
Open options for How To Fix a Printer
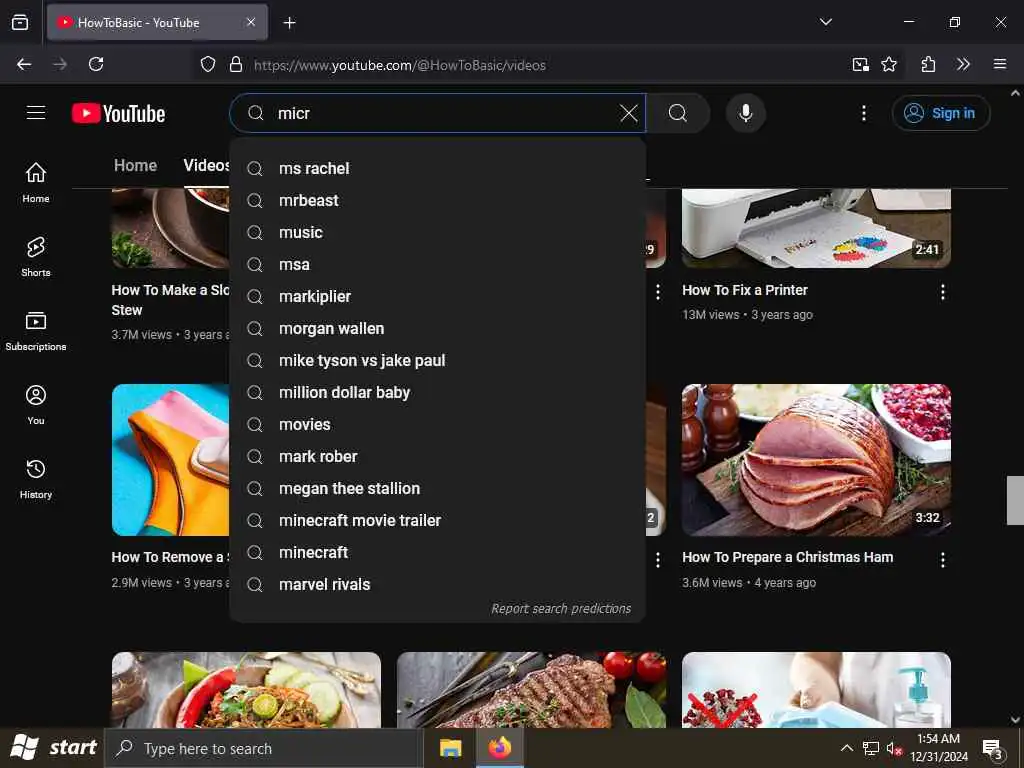(x=942, y=292)
